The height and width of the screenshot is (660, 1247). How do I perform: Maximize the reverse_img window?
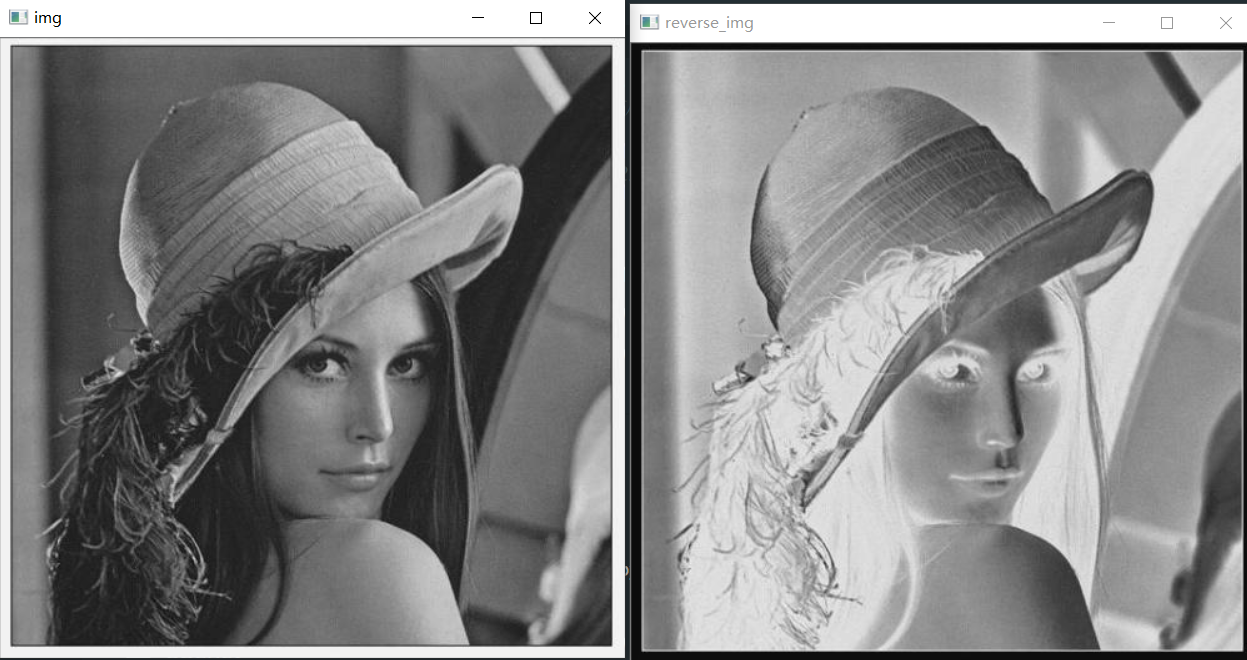click(1167, 23)
